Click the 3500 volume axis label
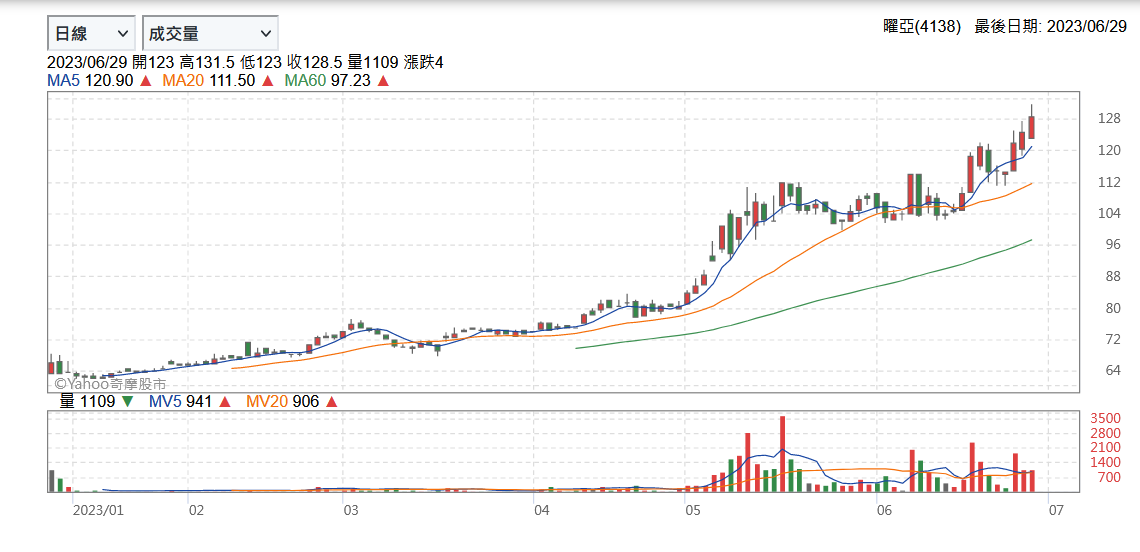Screen dimensions: 1140x552 (x=1104, y=418)
